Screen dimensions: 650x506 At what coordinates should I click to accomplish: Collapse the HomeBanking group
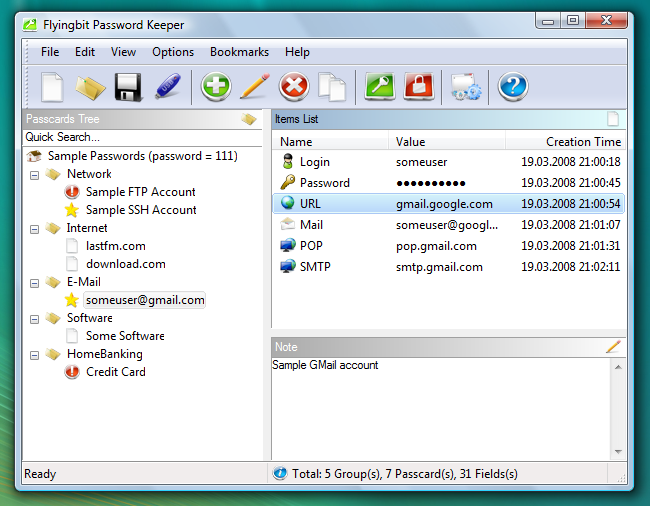coord(34,356)
